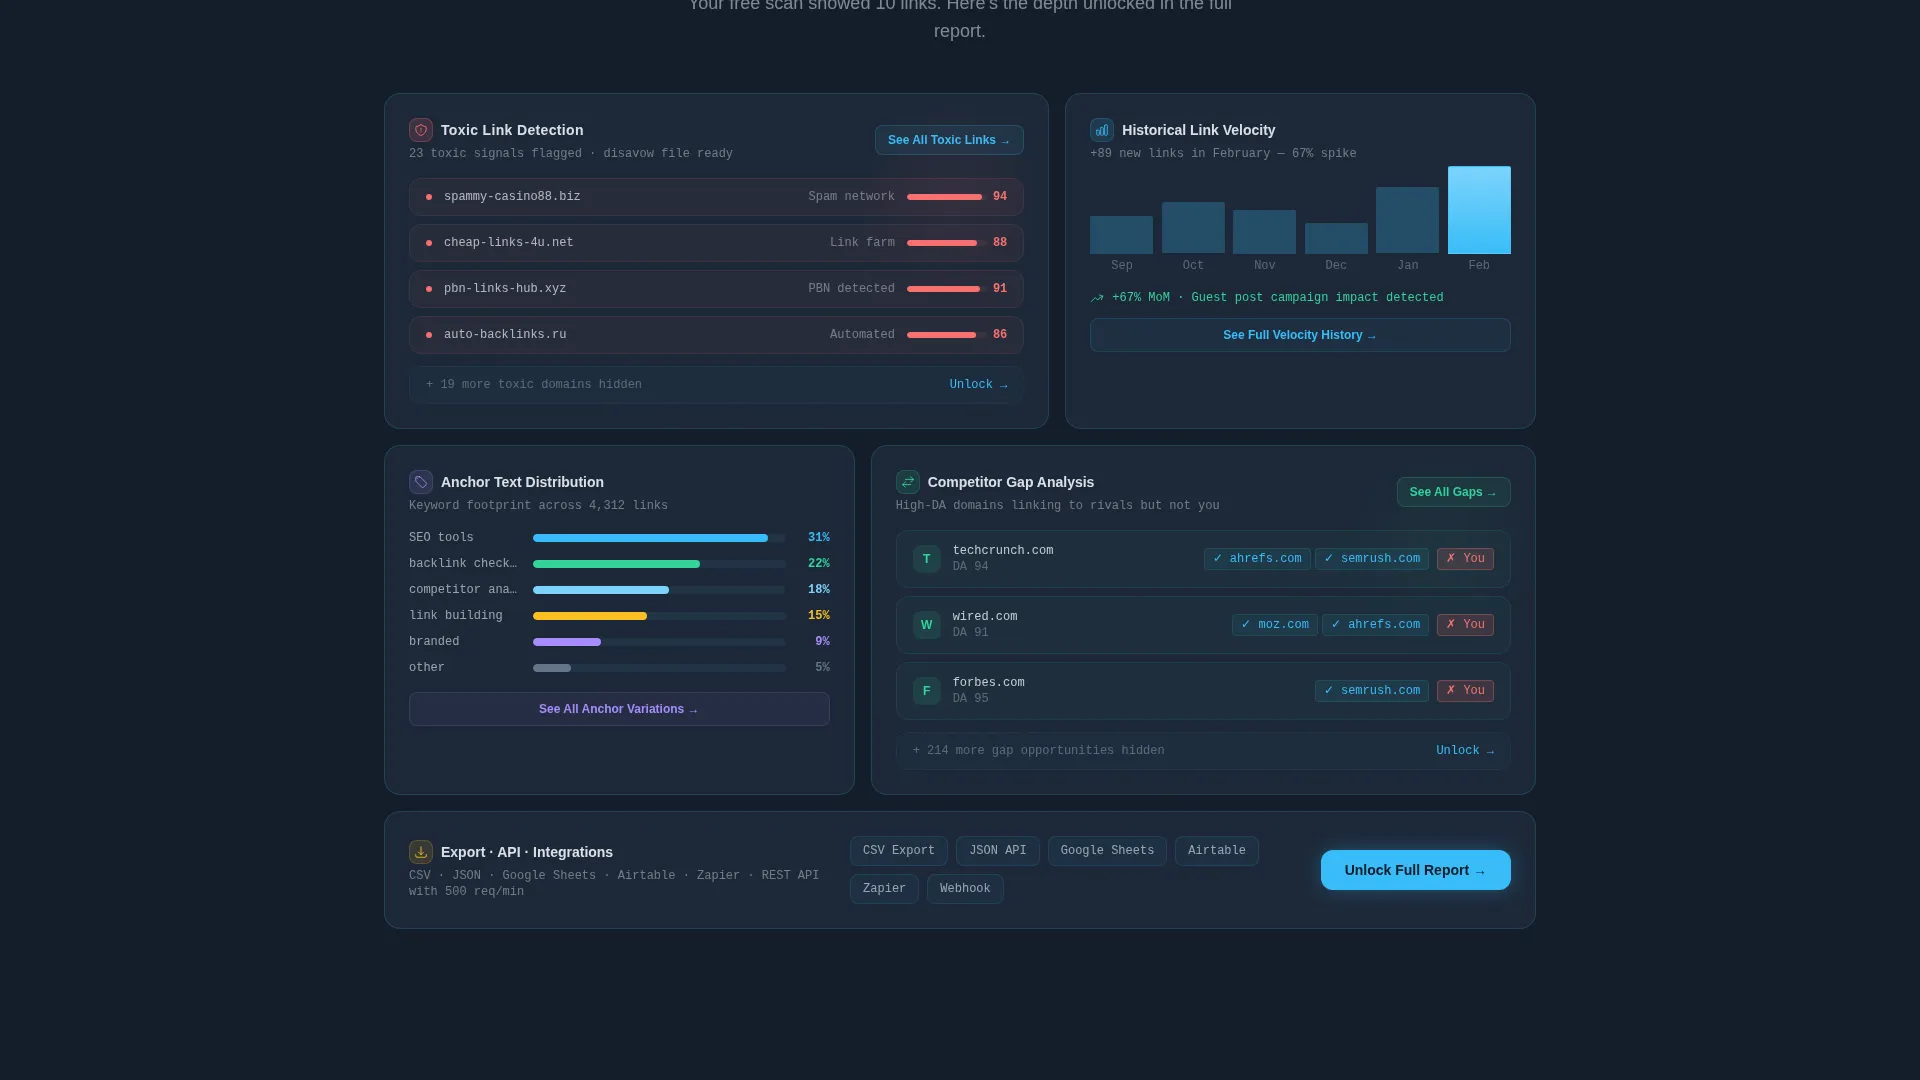This screenshot has height=1080, width=1920.
Task: Click ahrefs.com tag in wired.com row
Action: tap(1375, 625)
